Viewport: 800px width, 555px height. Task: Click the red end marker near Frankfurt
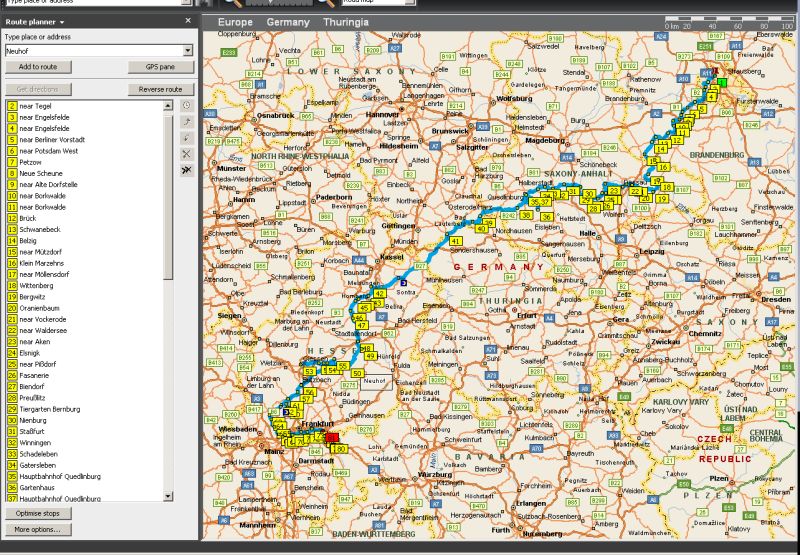tap(332, 437)
